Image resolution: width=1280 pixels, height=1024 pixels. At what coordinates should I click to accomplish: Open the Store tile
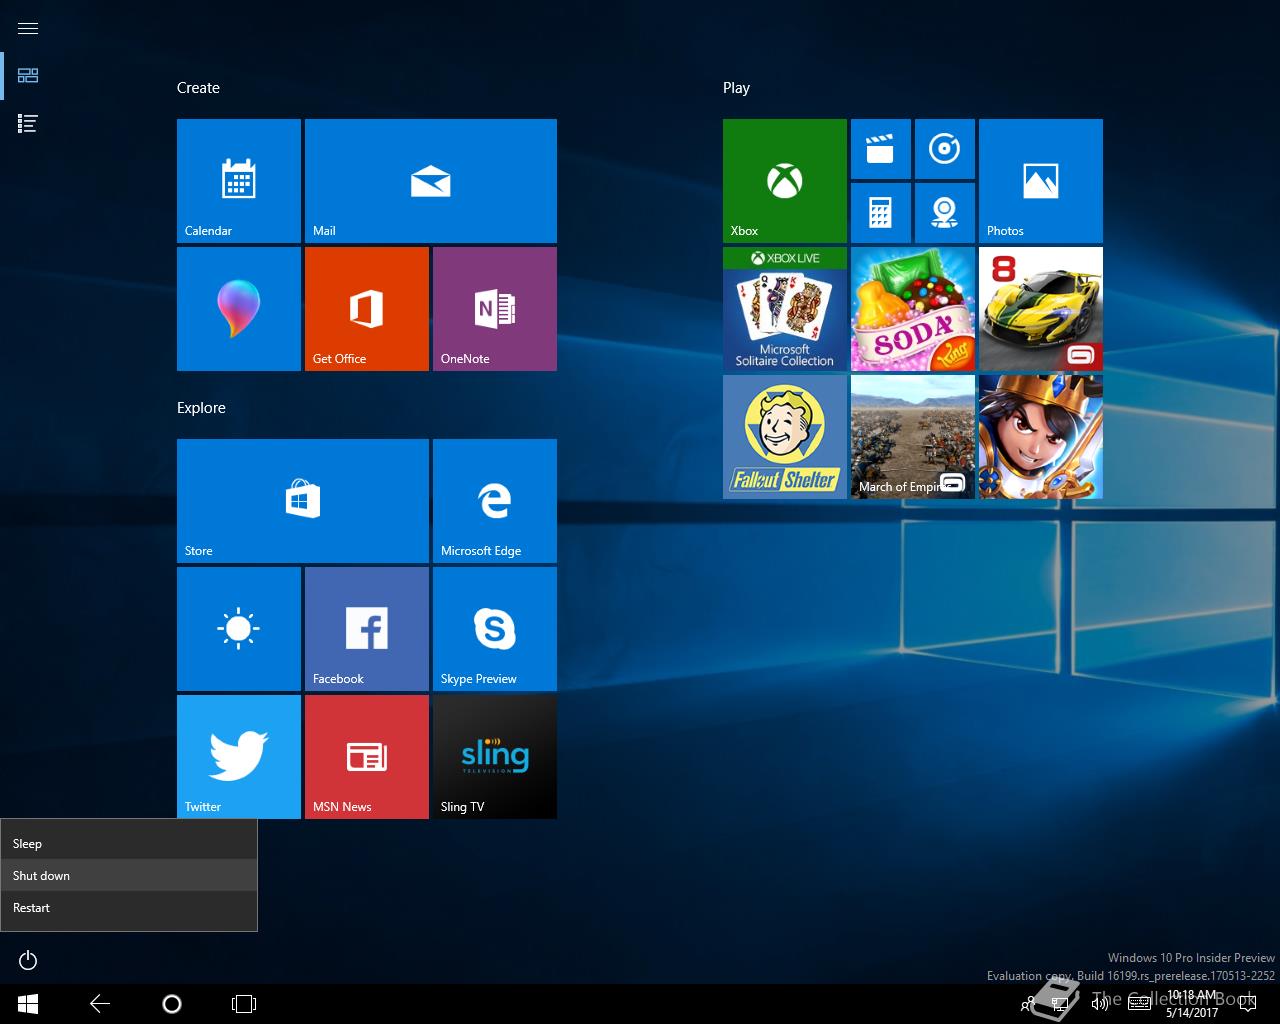pos(303,501)
